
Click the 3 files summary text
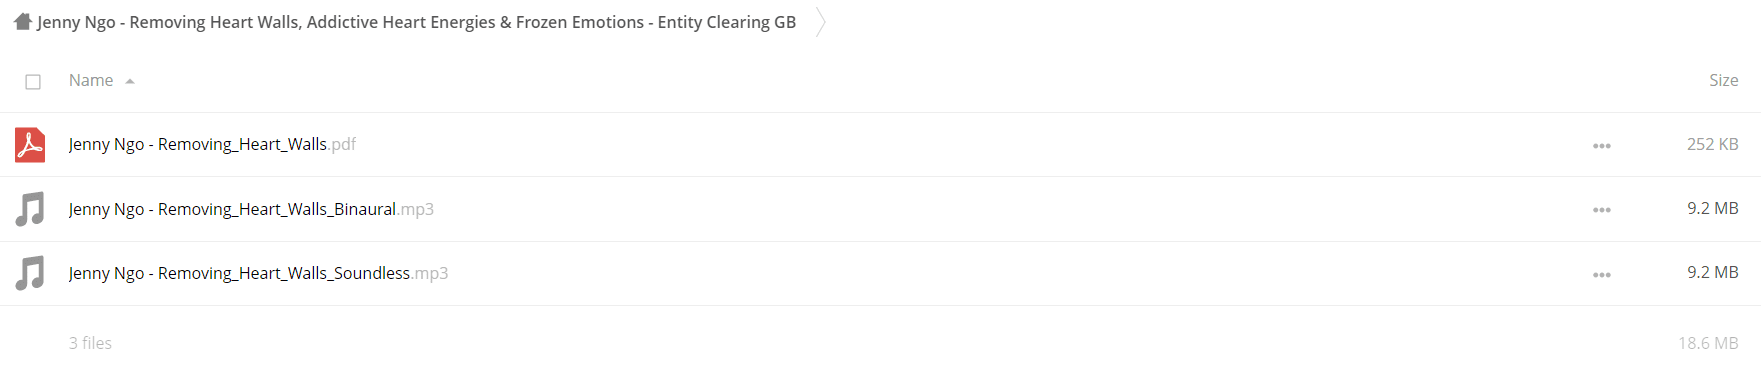90,343
